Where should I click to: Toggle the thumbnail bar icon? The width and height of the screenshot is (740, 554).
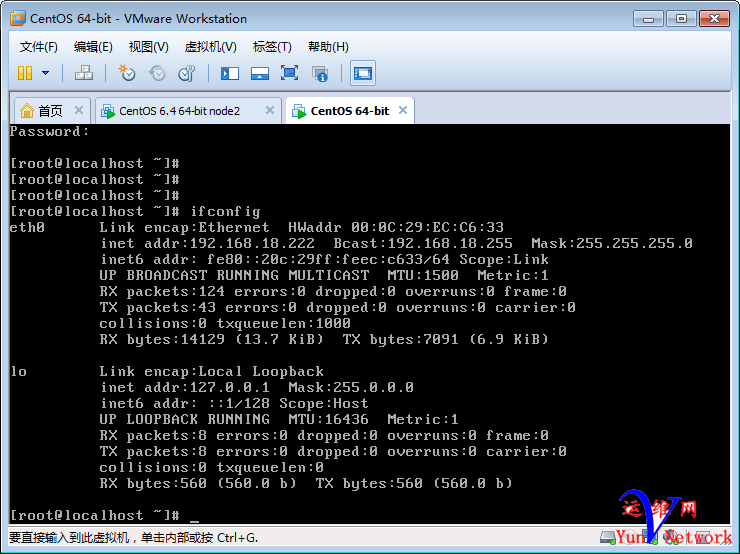(x=260, y=73)
